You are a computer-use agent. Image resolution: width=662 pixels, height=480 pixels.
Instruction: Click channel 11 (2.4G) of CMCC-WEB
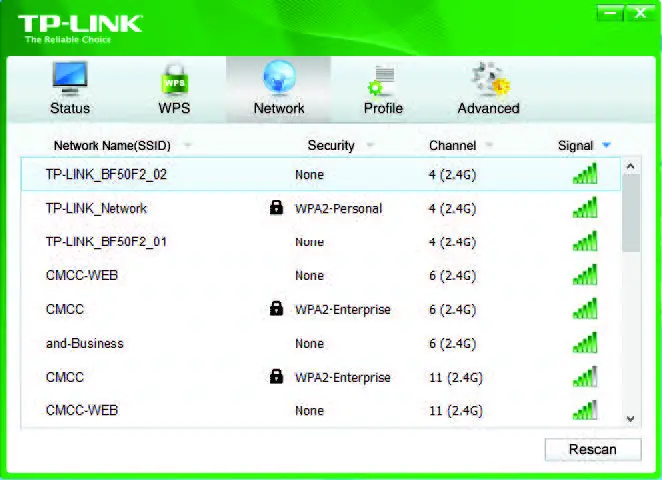coord(456,410)
